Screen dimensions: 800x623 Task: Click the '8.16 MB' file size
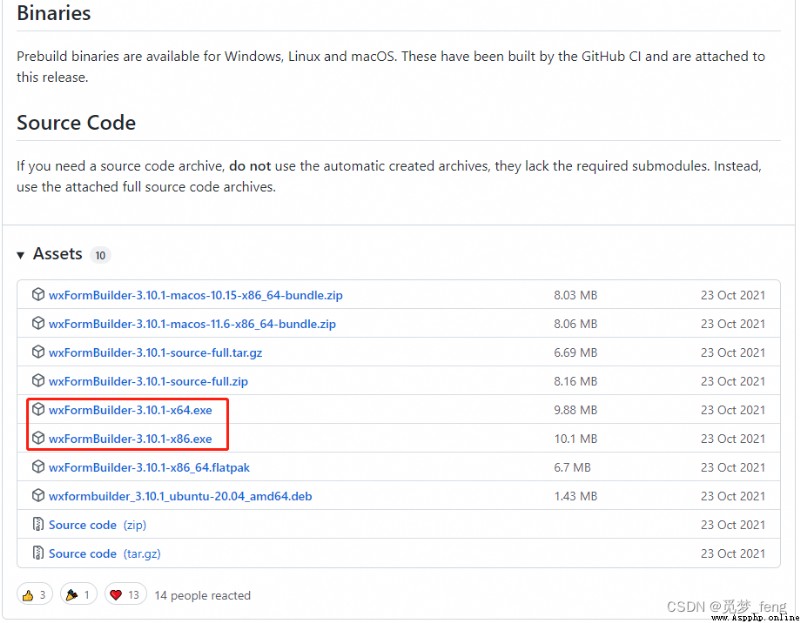(576, 381)
